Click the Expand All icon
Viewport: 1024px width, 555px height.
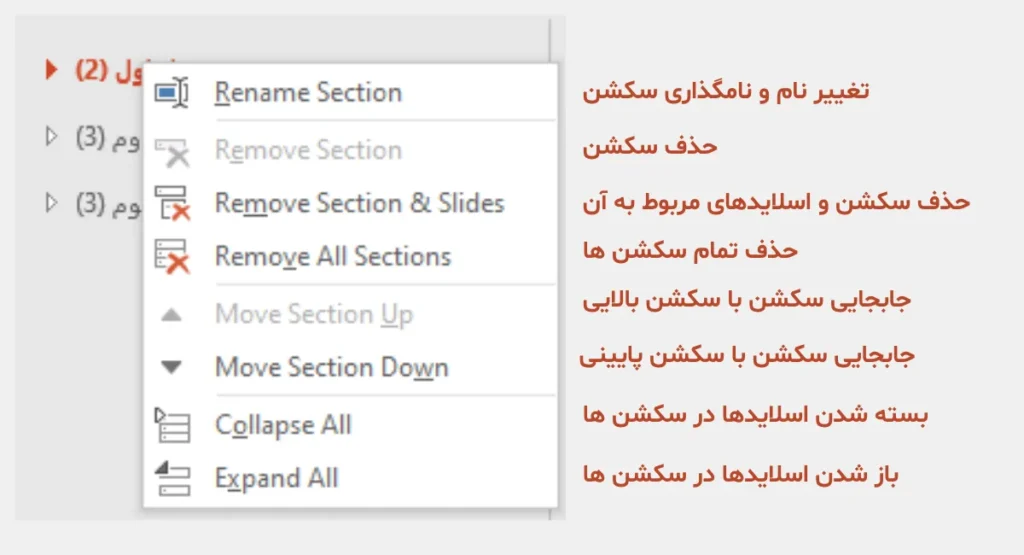click(172, 478)
